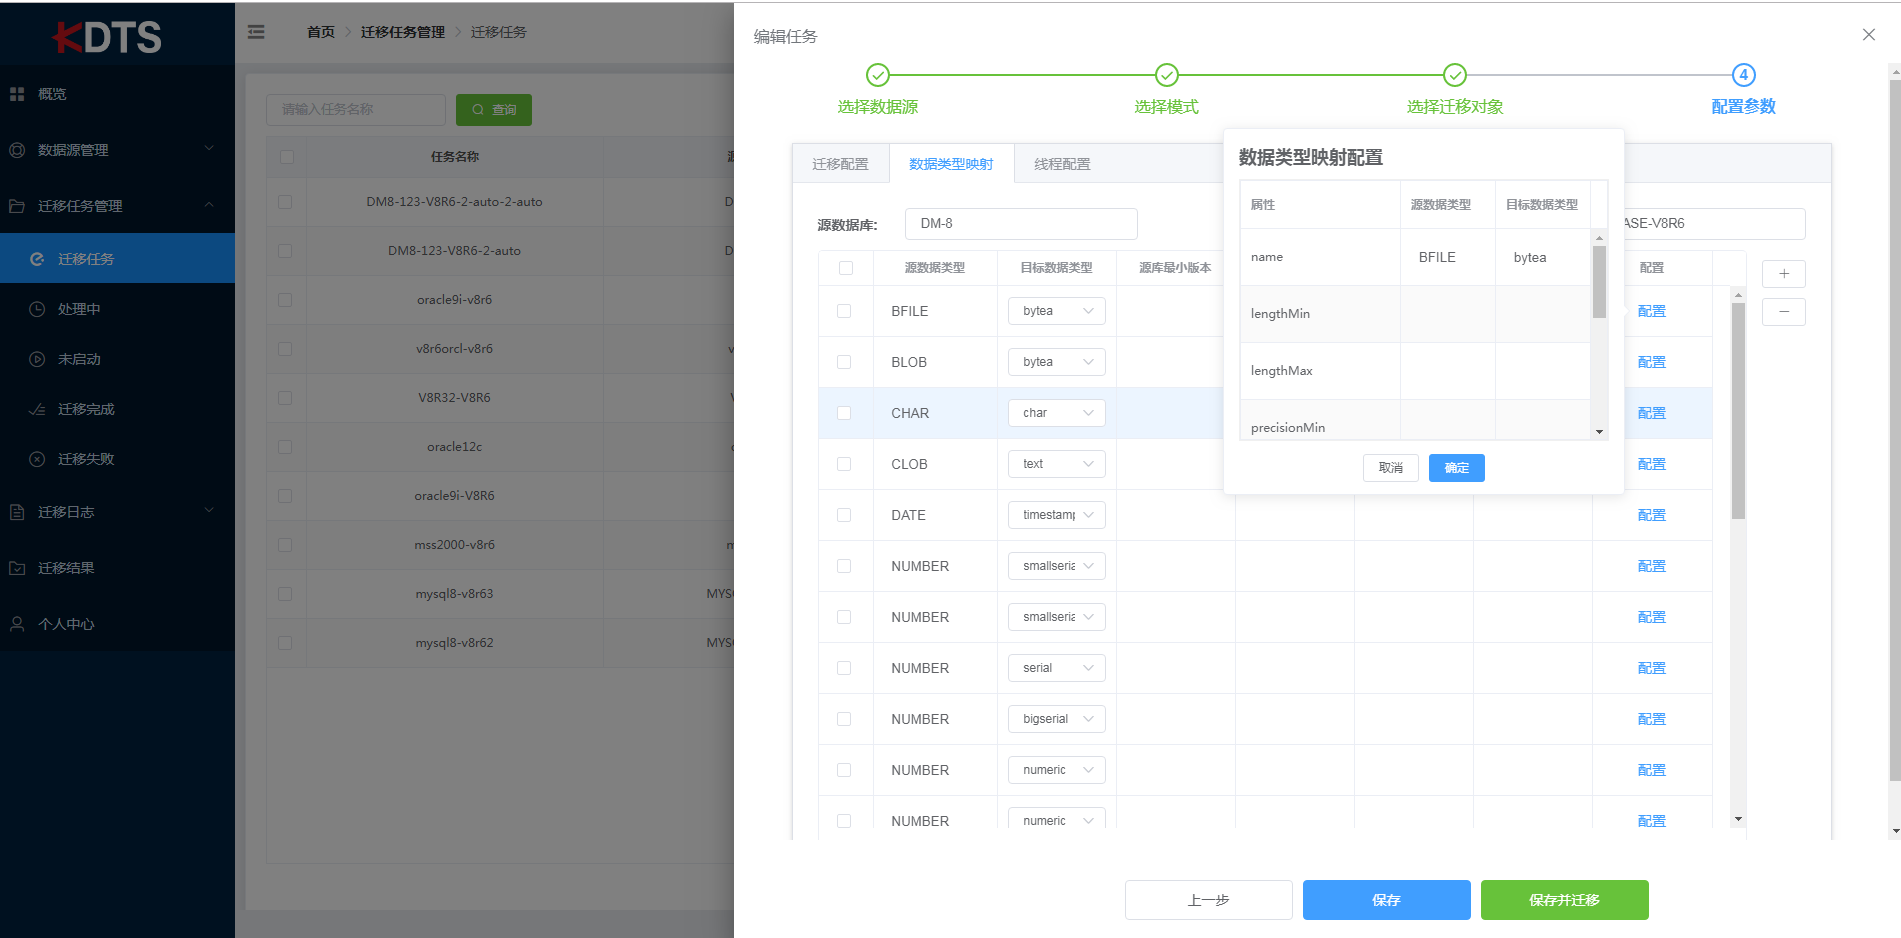Select the CLOB row checkbox

pyautogui.click(x=846, y=463)
